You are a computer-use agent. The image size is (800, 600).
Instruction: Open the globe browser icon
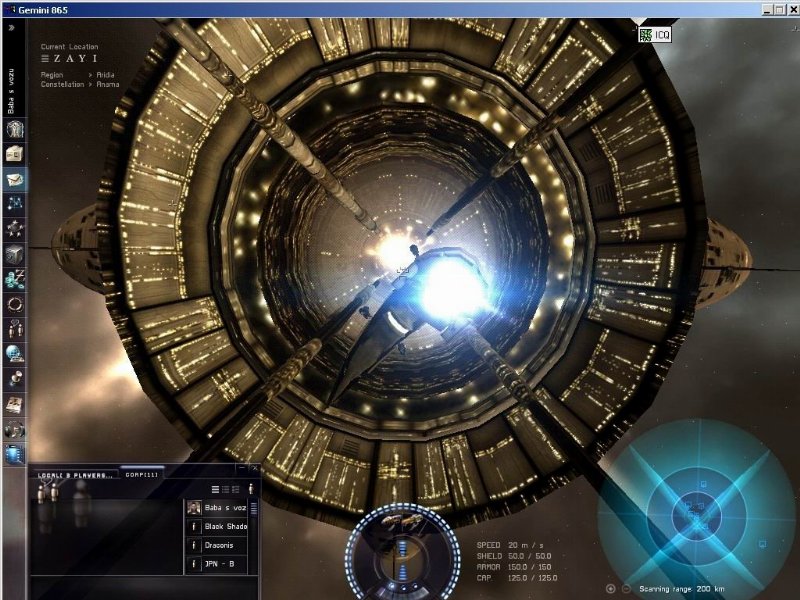point(15,354)
